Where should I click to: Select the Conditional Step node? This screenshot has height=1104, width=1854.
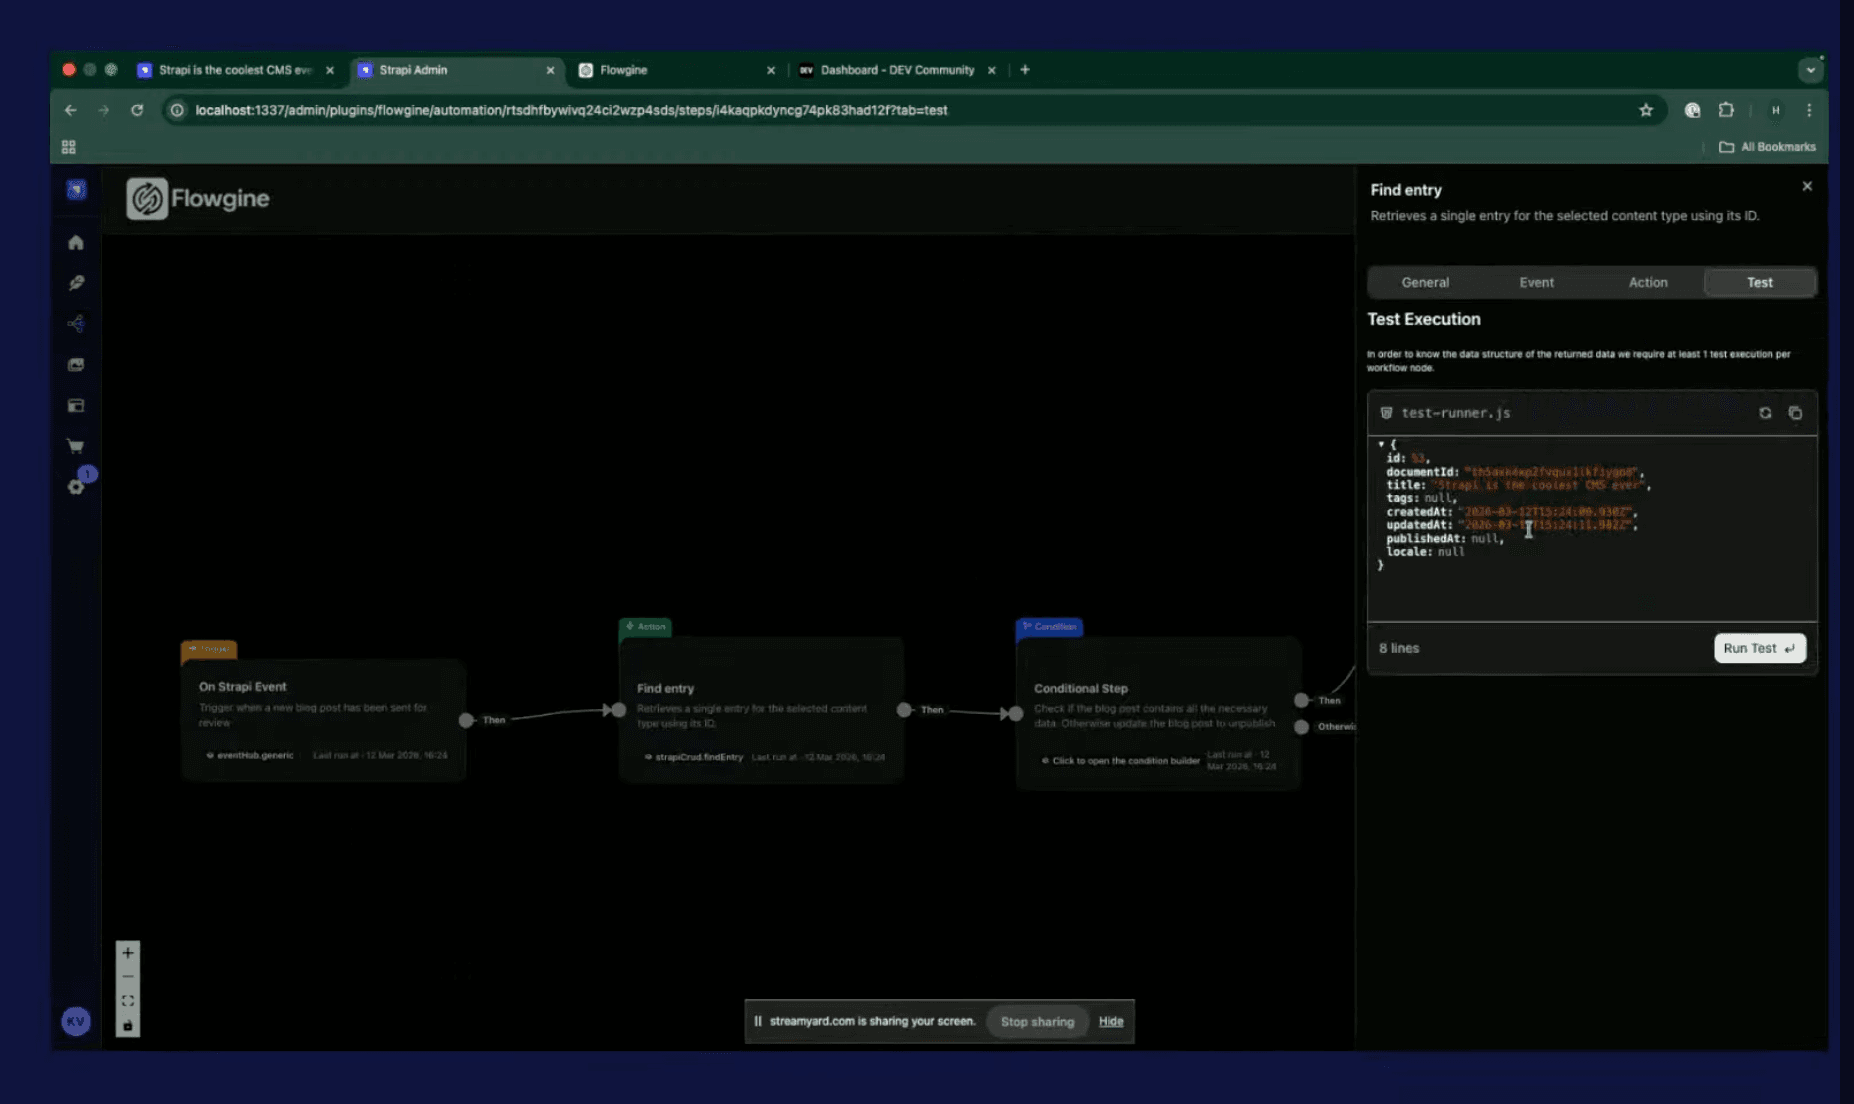[1158, 714]
